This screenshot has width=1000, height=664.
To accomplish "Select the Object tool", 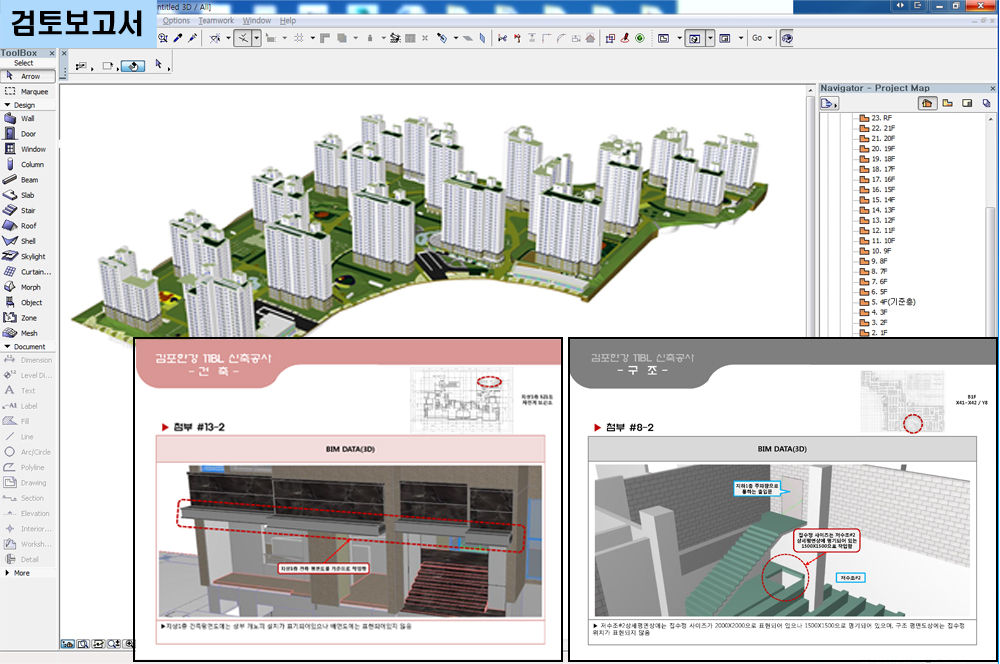I will (x=28, y=302).
